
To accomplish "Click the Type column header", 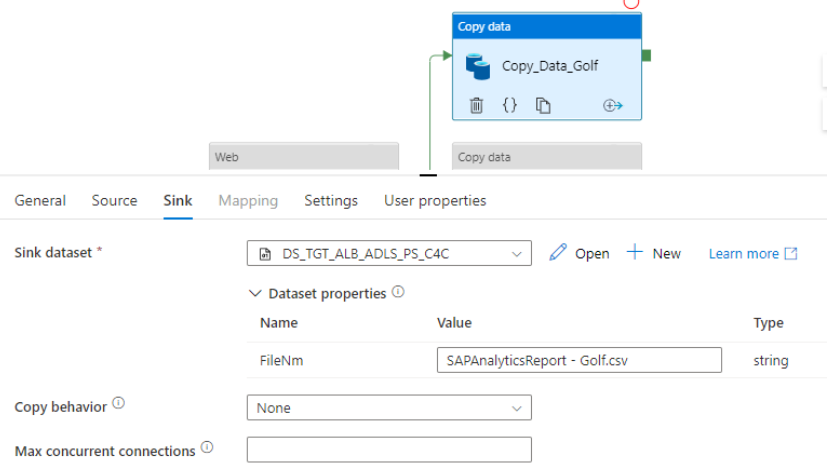I will 768,323.
